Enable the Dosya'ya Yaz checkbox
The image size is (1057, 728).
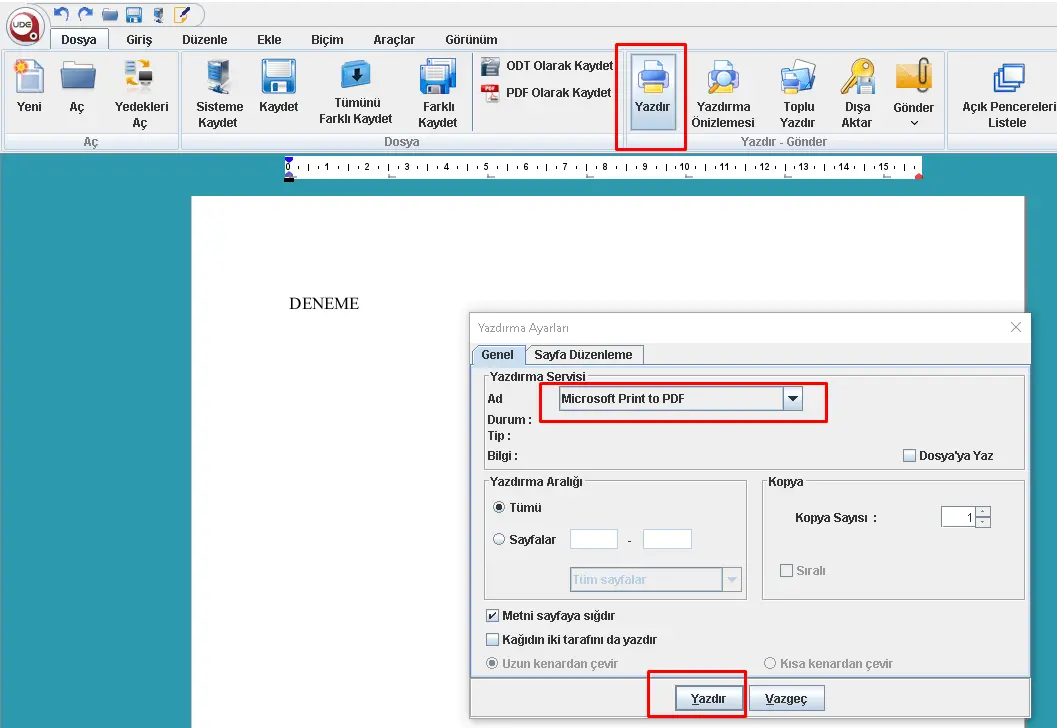(909, 456)
